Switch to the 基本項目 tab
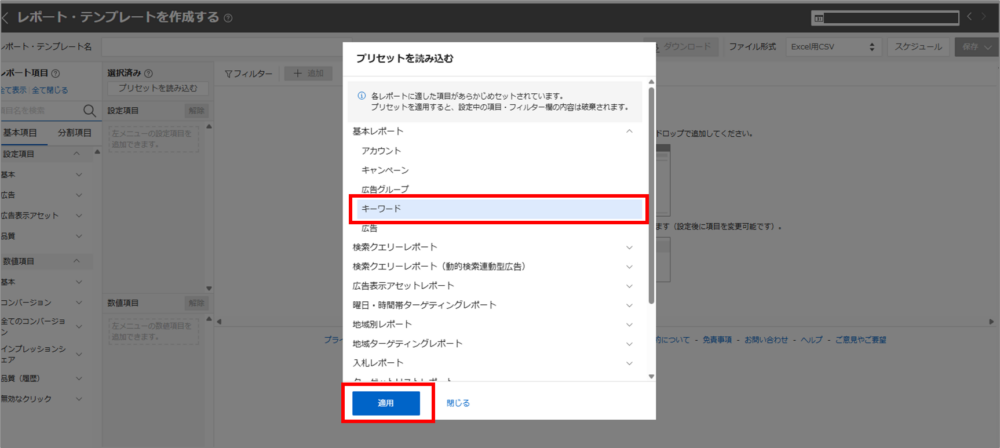 pos(20,133)
